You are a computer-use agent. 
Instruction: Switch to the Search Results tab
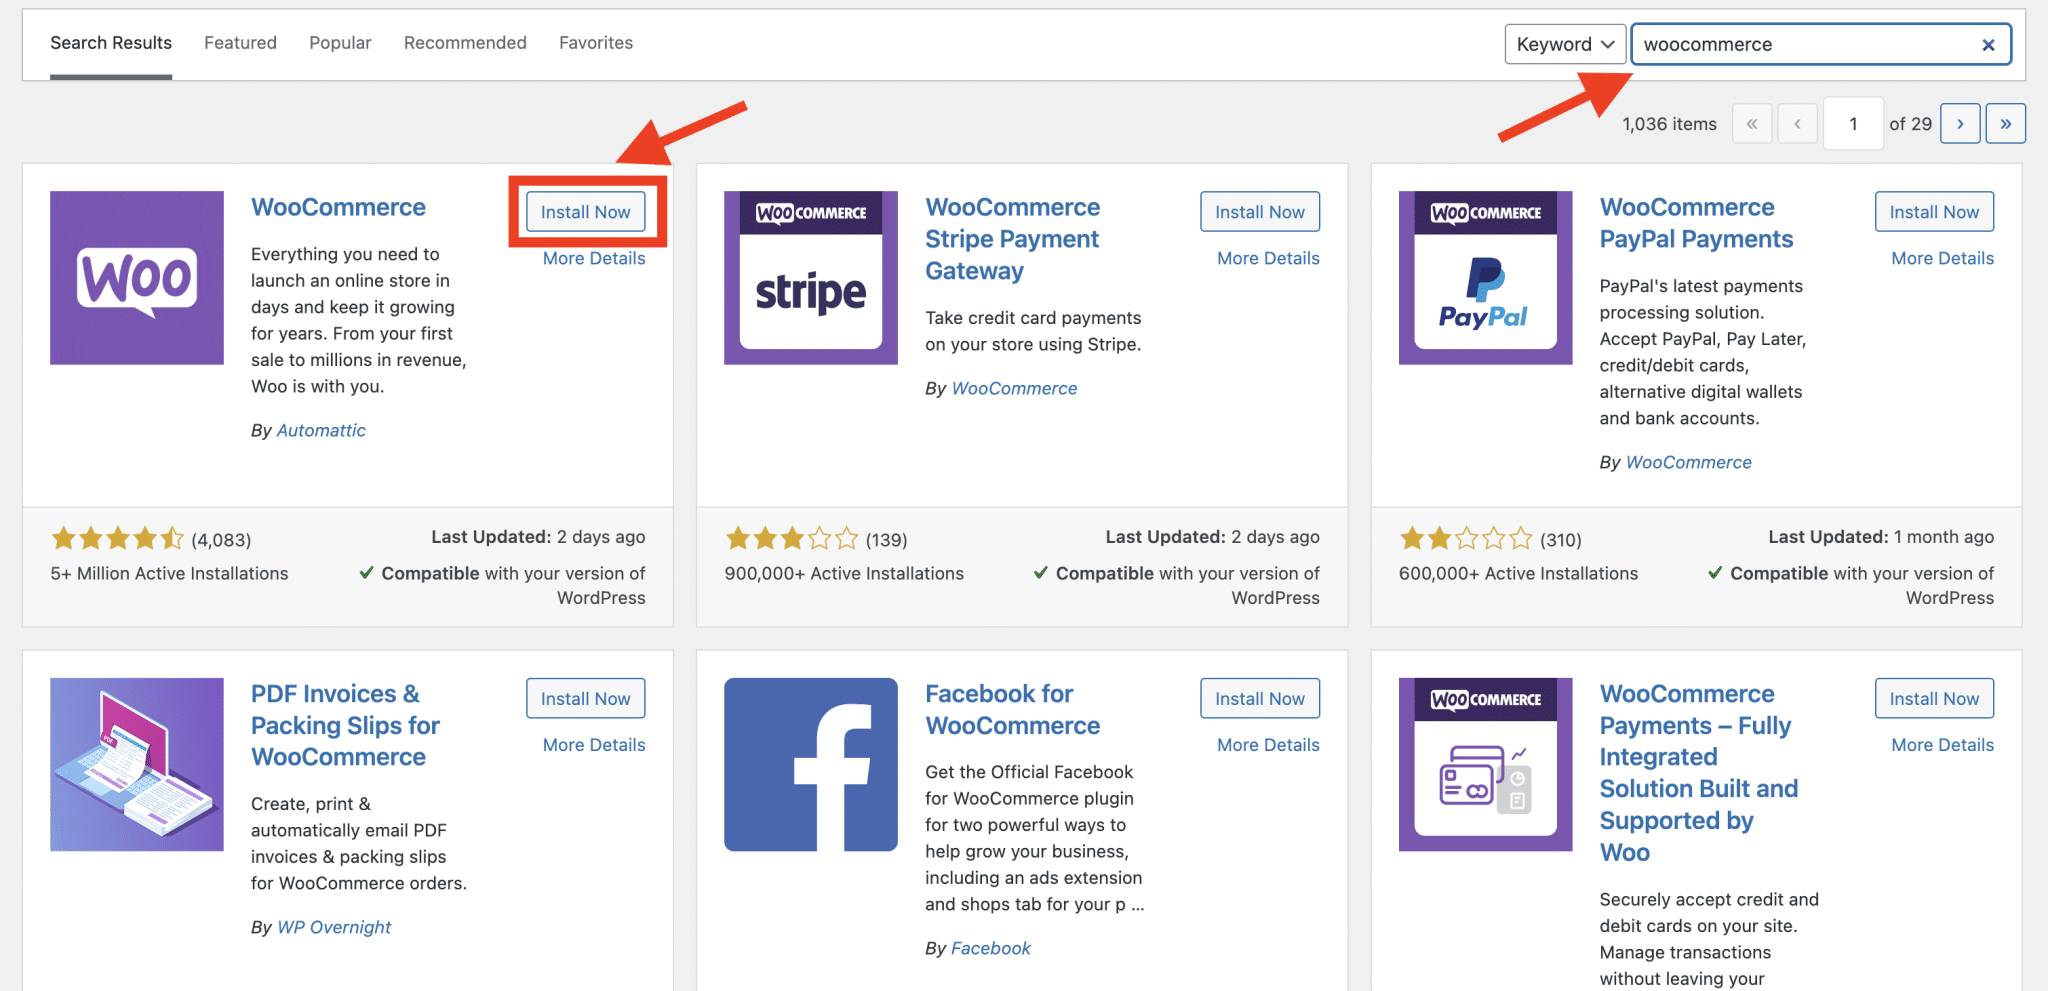(111, 43)
